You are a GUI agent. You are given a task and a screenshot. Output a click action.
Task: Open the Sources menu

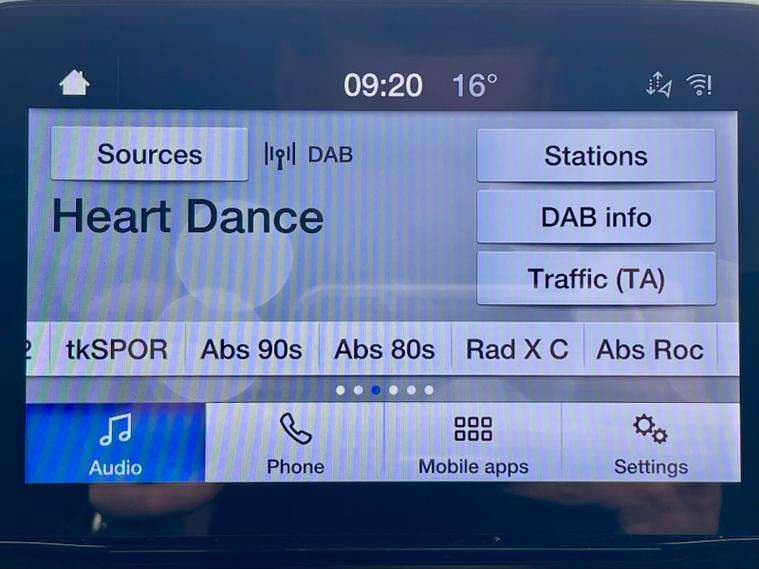(150, 154)
